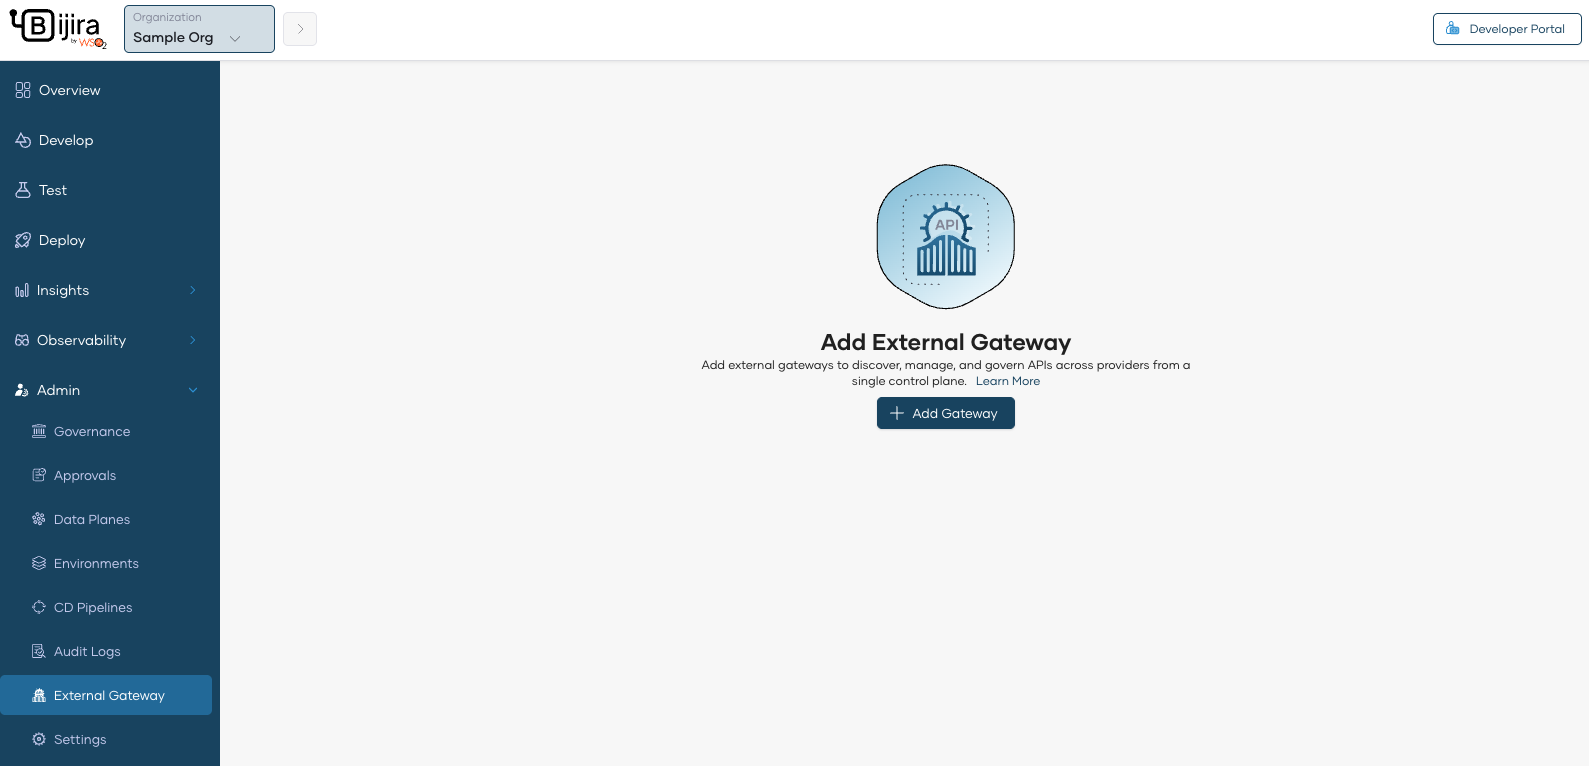
Task: Click the Test flask icon
Action: point(23,190)
